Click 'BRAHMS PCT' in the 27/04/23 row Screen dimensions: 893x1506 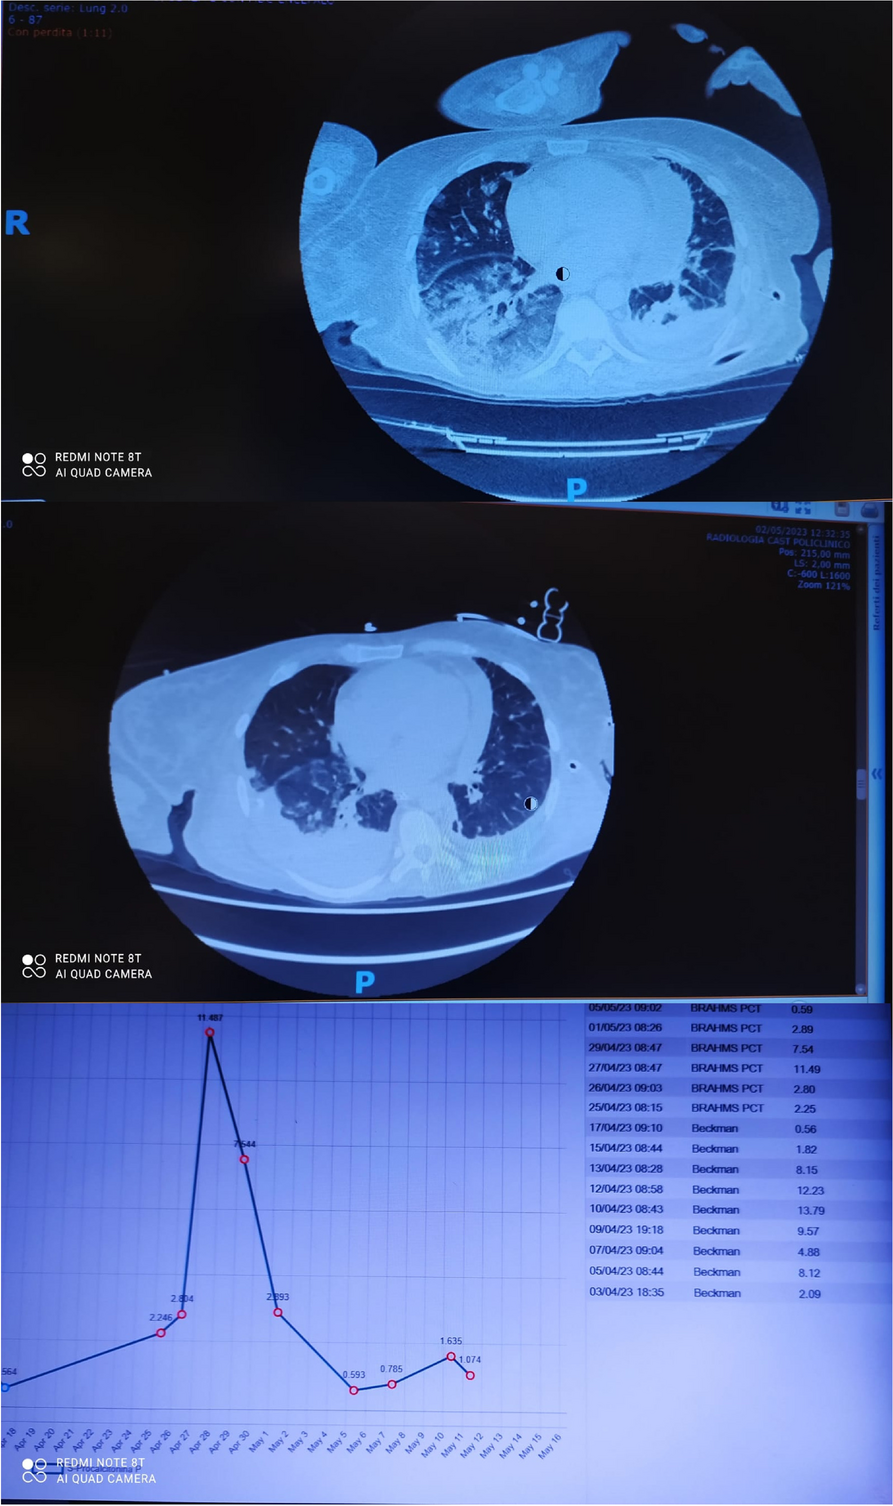727,1068
